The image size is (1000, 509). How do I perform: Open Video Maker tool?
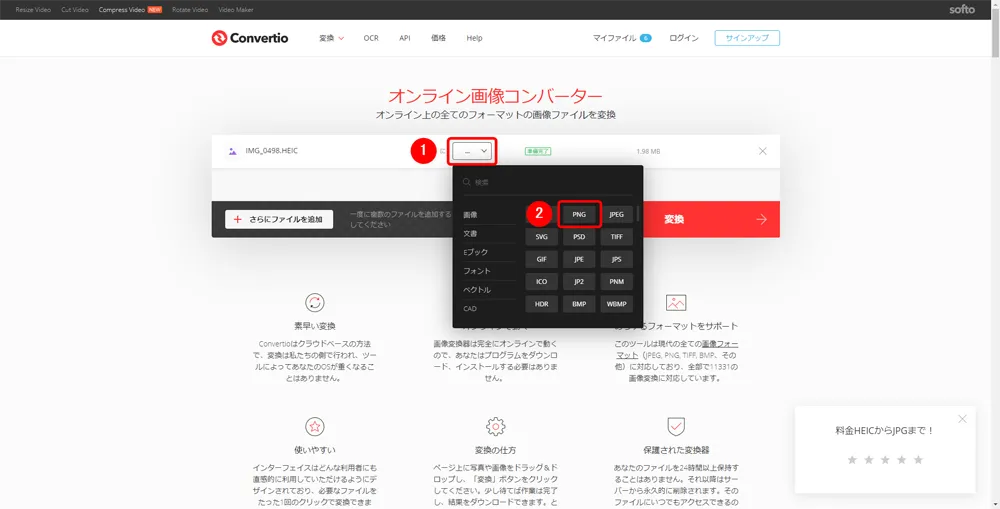tap(235, 10)
